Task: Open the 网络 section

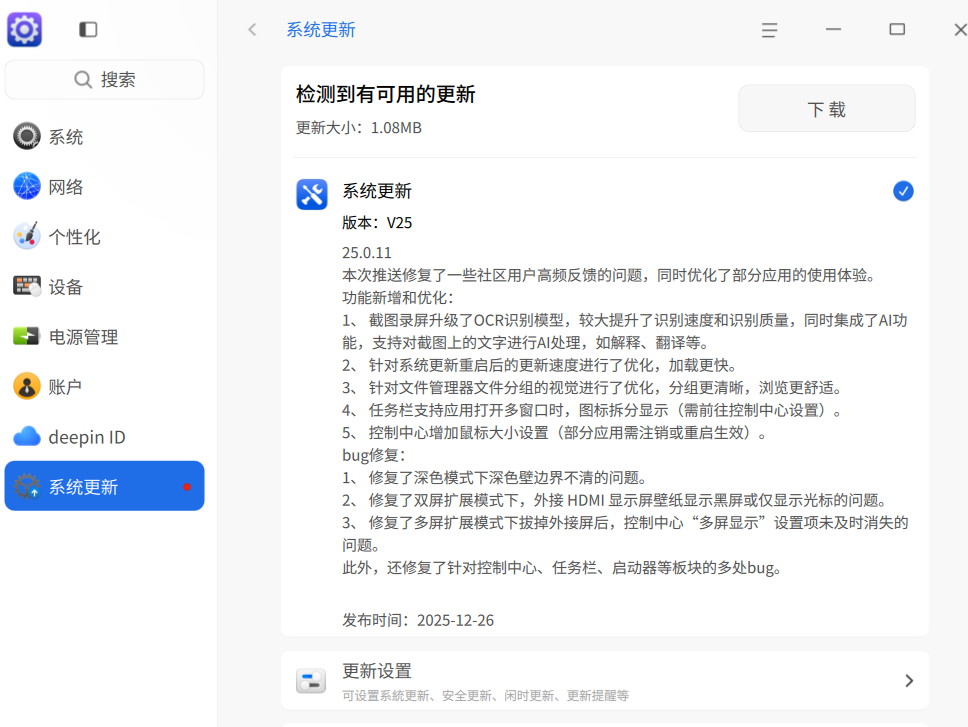Action: coord(104,186)
